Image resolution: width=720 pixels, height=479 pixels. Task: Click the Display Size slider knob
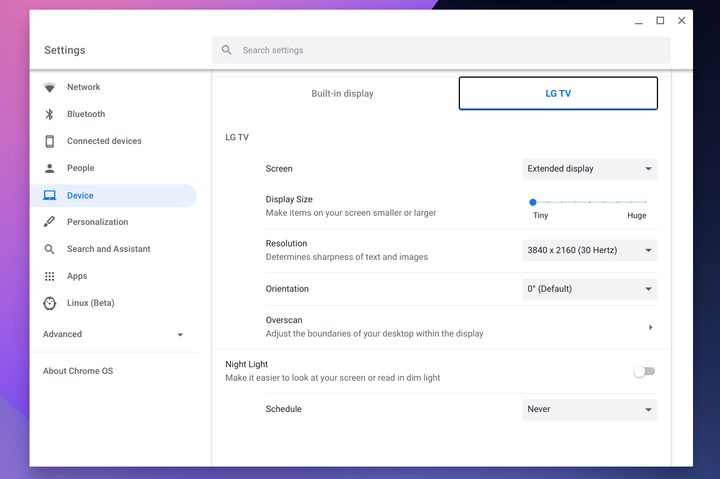tap(533, 202)
